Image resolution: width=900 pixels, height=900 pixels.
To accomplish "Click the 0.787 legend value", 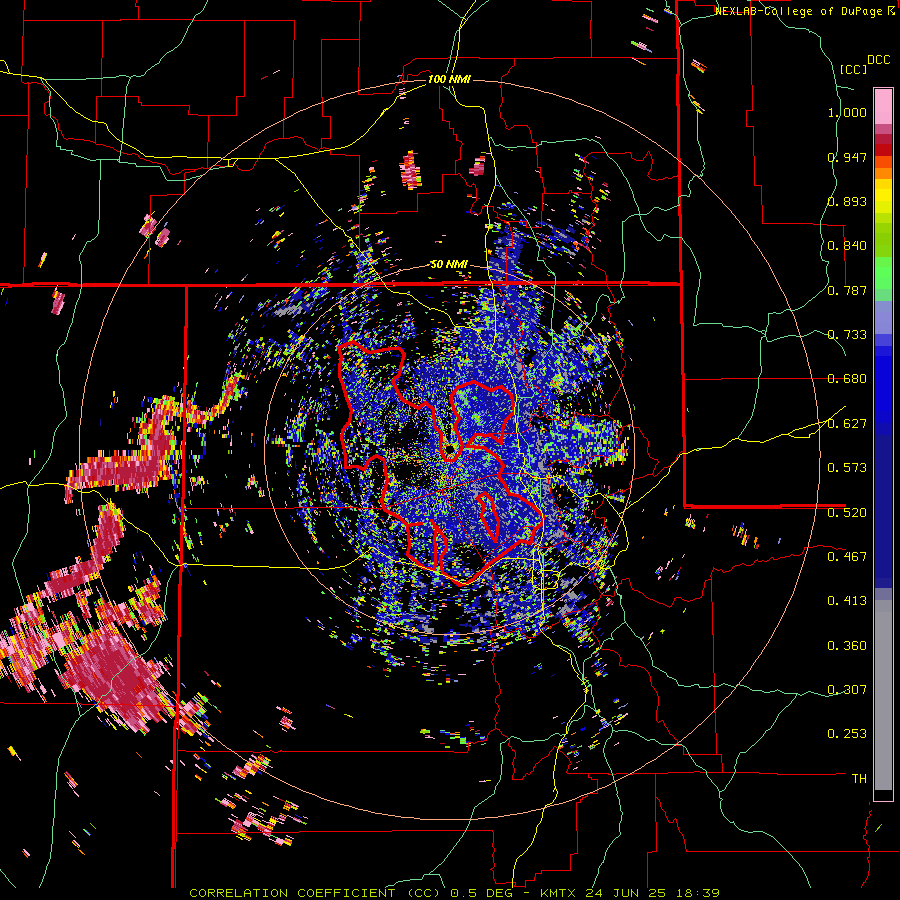I will tap(847, 290).
